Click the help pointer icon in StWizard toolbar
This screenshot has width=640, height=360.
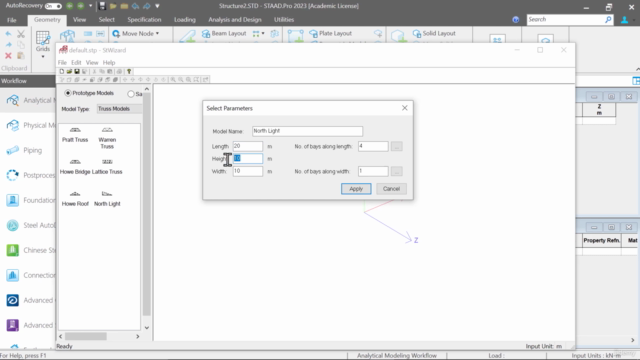129,71
